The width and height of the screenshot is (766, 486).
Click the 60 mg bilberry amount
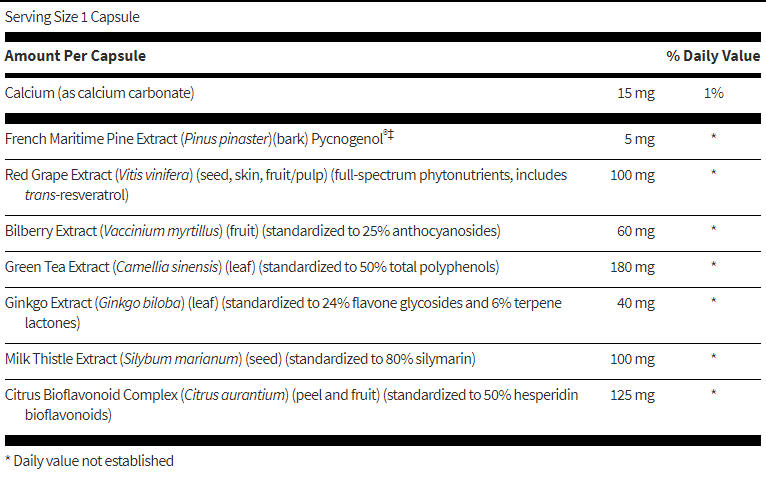tap(636, 231)
